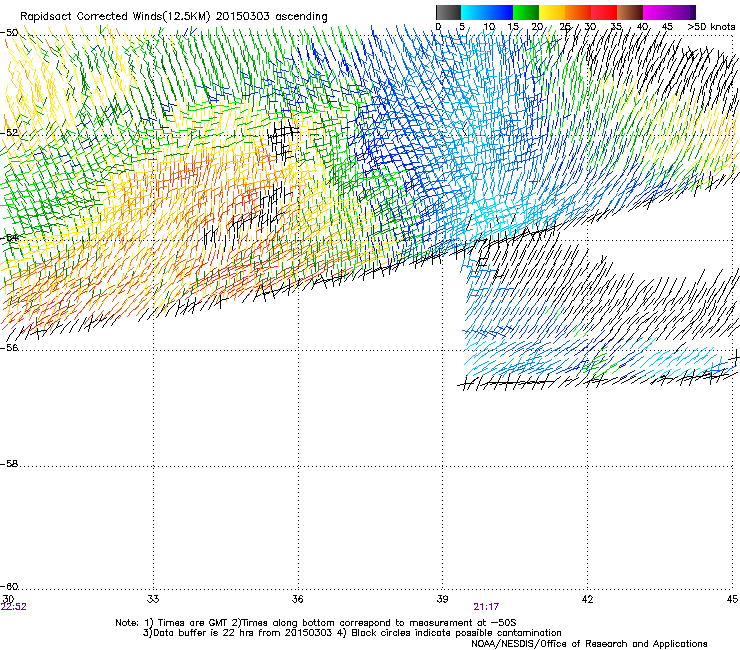740x650 pixels.
Task: Click the date text "20150303 ascending"
Action: click(271, 17)
